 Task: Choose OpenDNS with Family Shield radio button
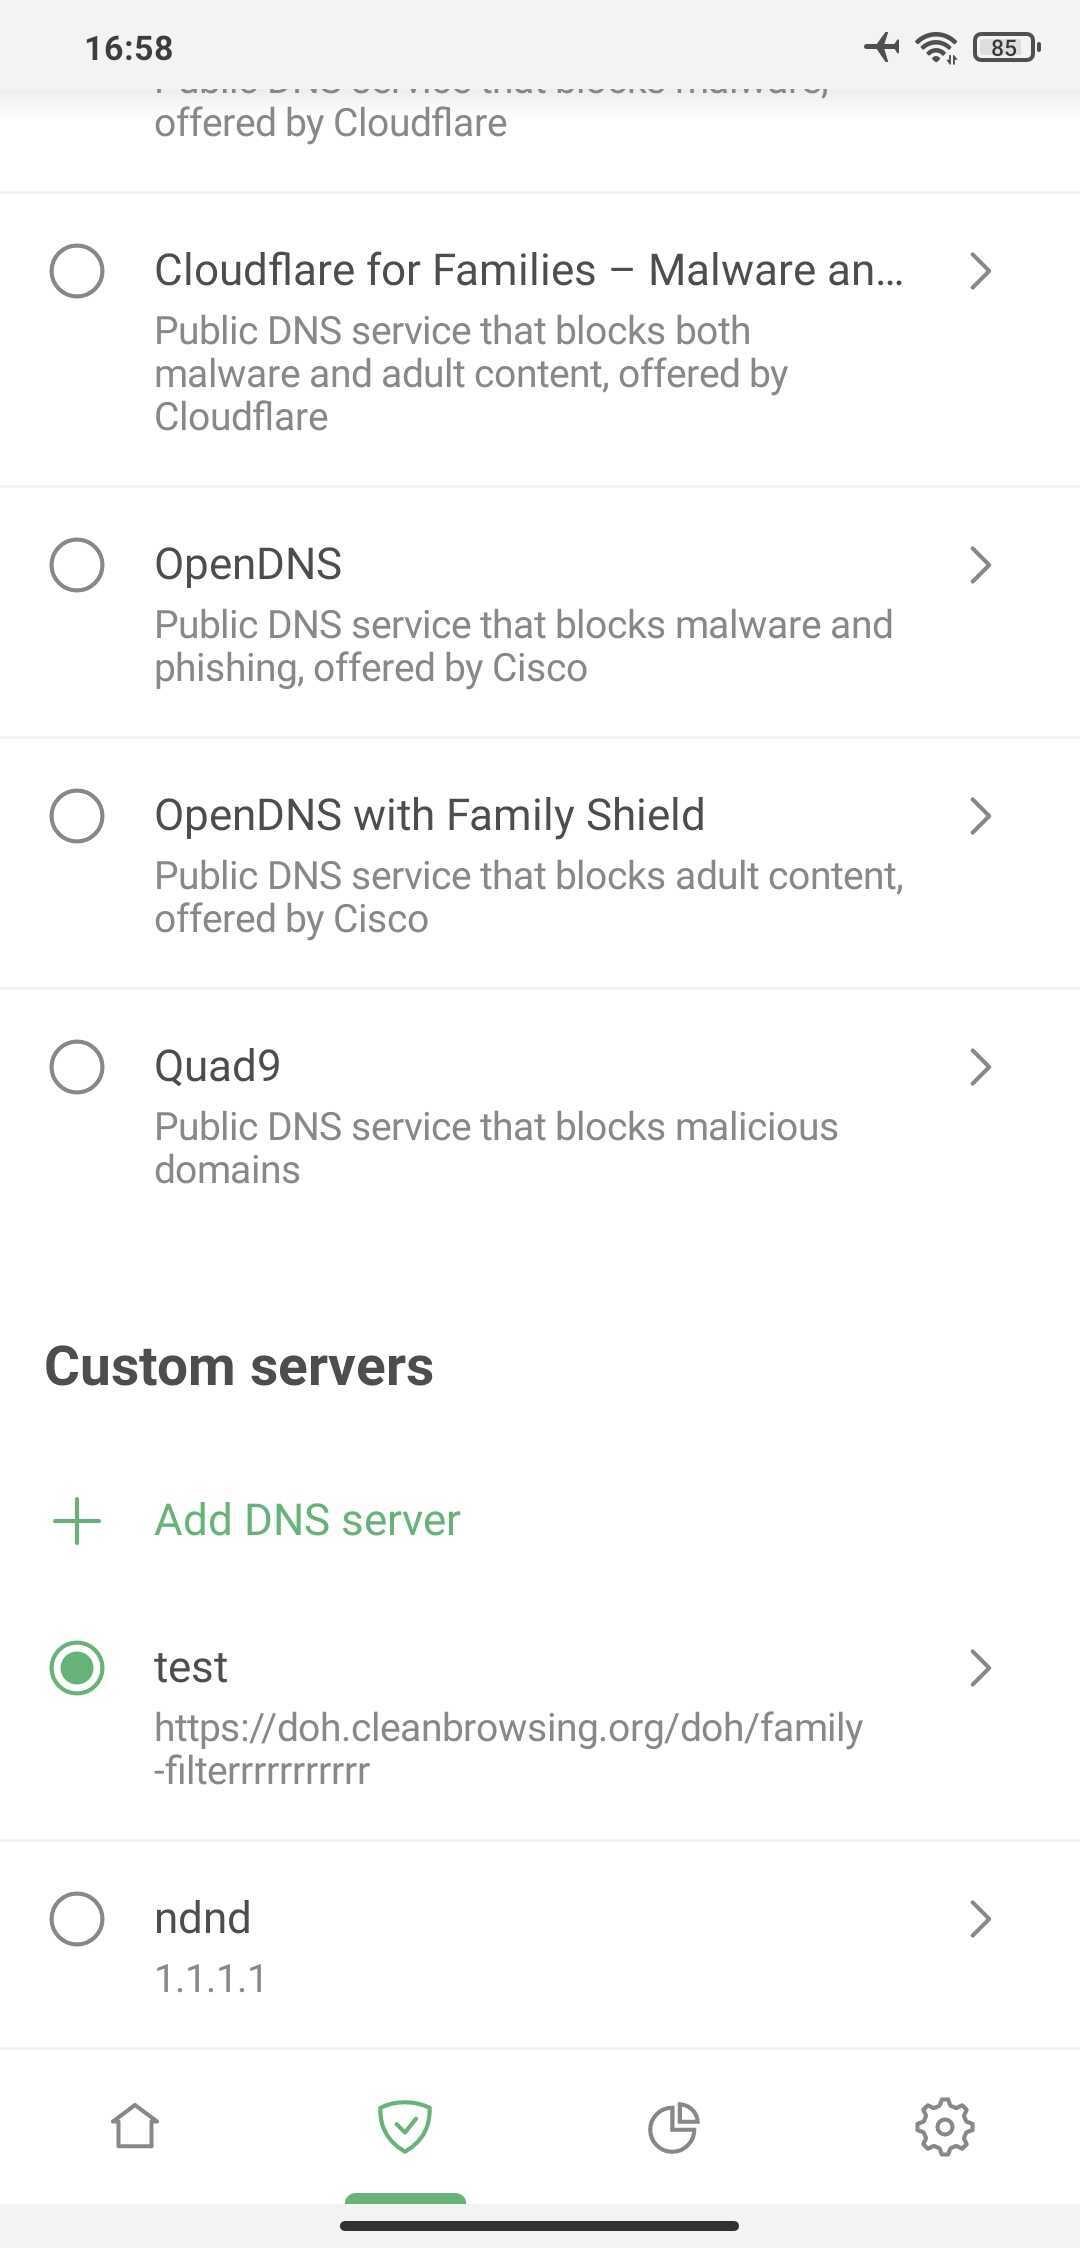pyautogui.click(x=77, y=816)
